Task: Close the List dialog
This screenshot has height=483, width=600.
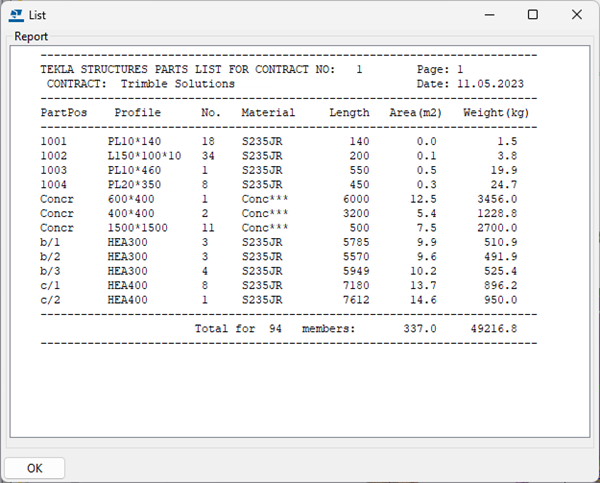Action: (x=577, y=15)
